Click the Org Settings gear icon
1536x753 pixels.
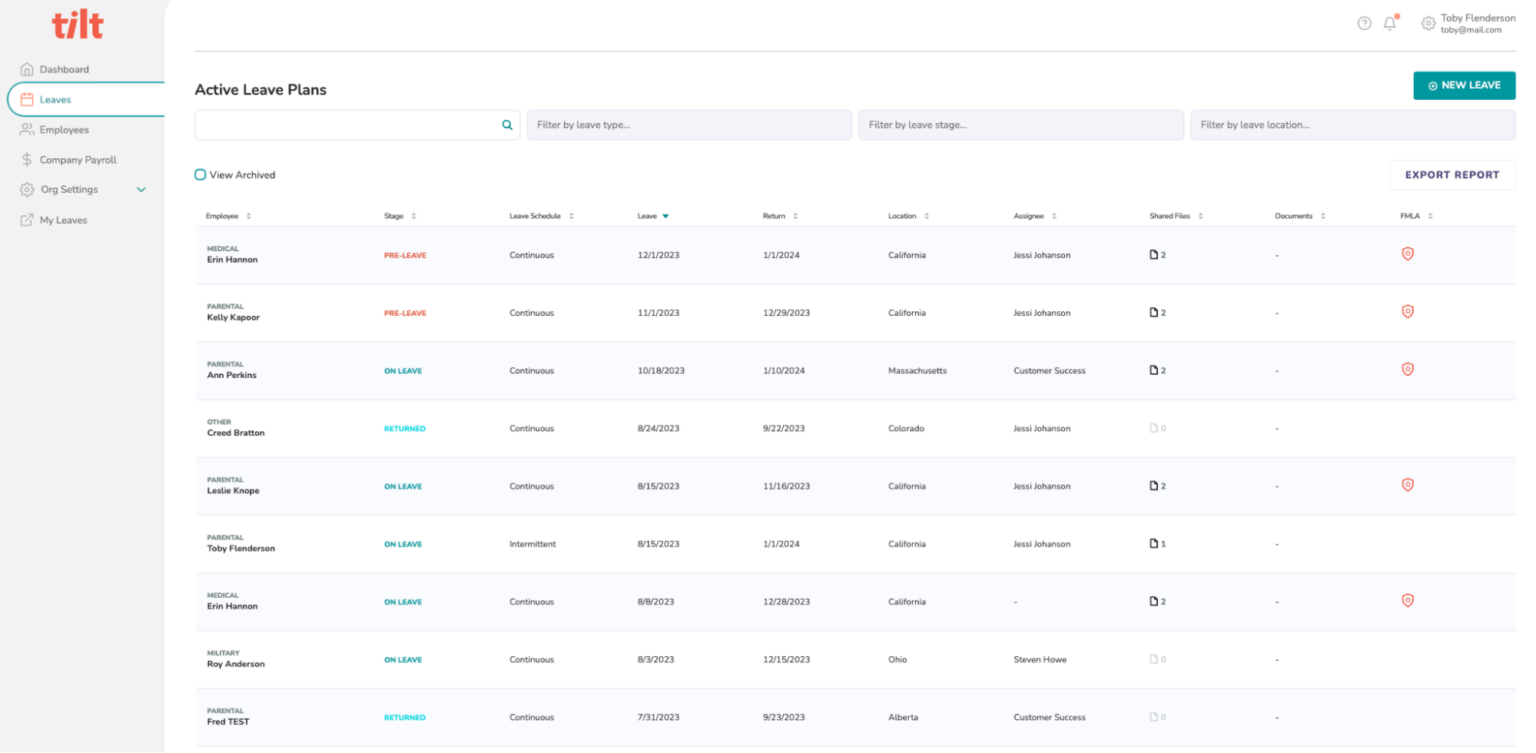coord(25,189)
